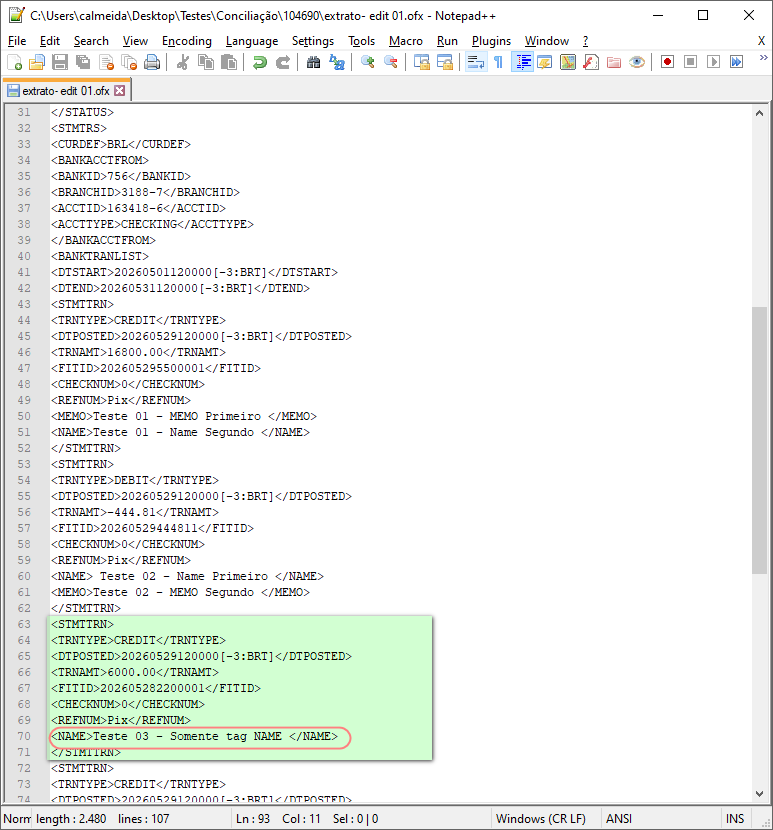Open the Window menu
This screenshot has height=830, width=773.
pyautogui.click(x=546, y=41)
